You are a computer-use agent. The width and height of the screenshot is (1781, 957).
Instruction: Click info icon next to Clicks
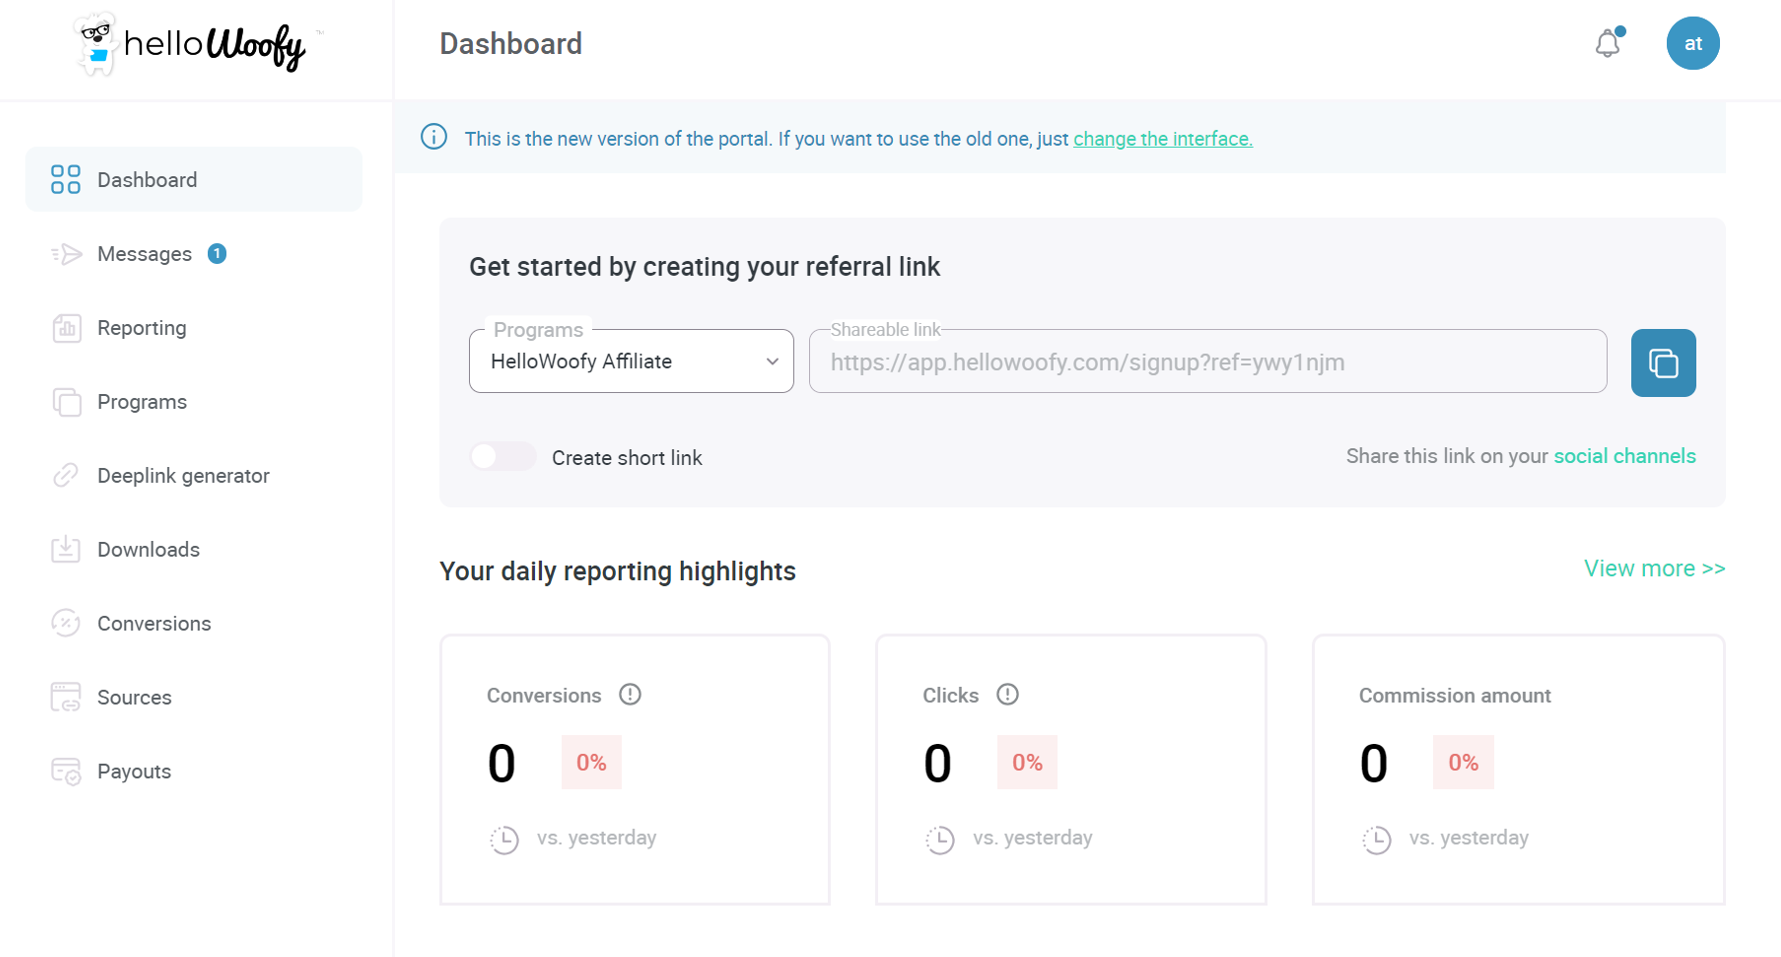[x=1008, y=694]
